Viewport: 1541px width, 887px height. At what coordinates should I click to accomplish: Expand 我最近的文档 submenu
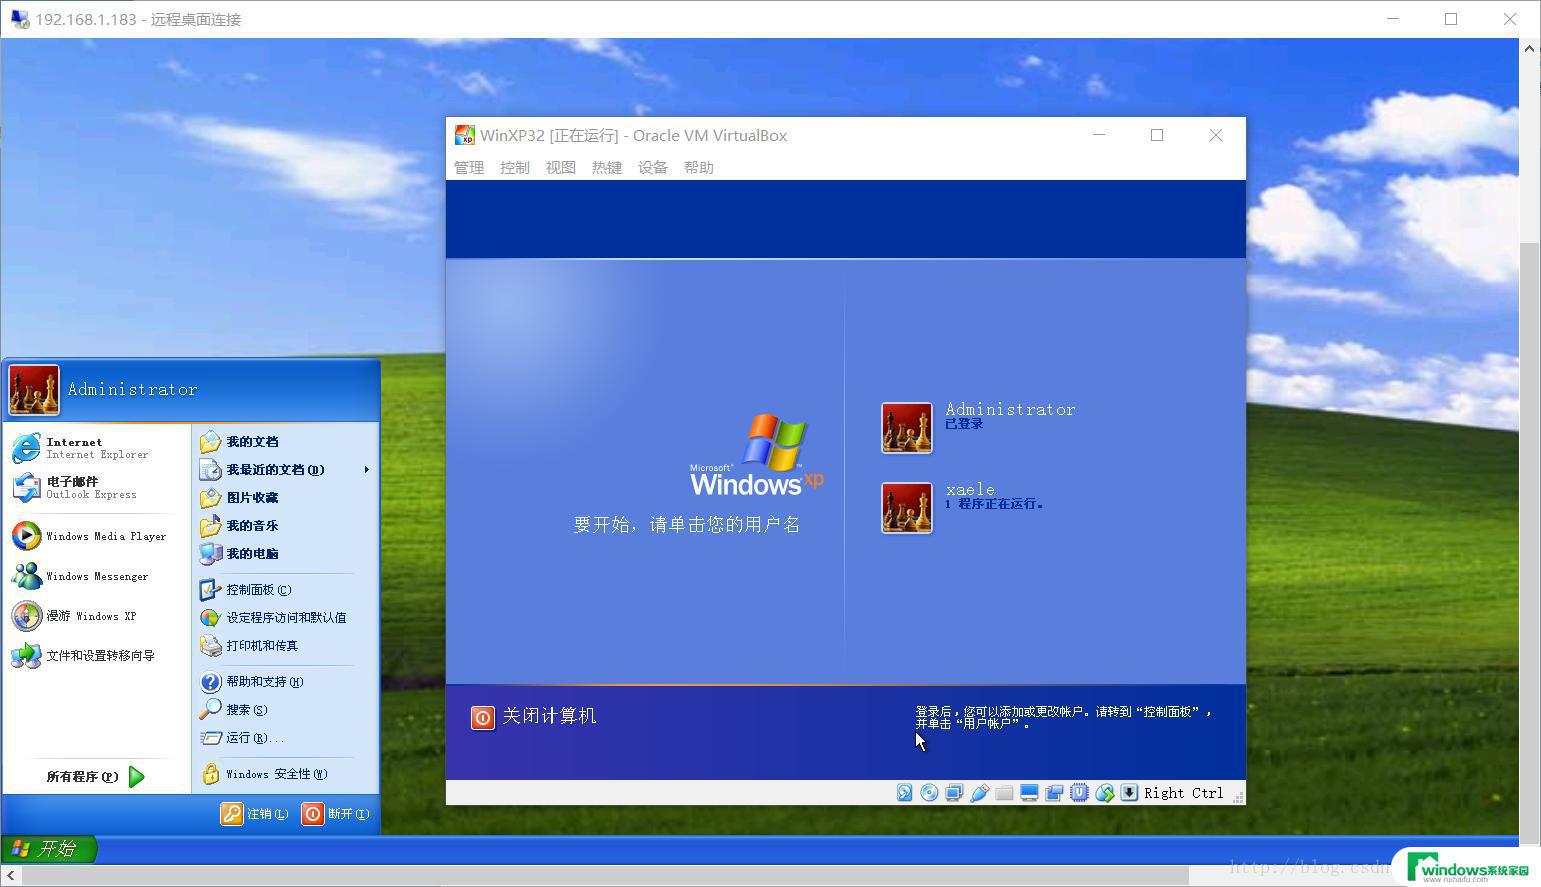[x=285, y=470]
